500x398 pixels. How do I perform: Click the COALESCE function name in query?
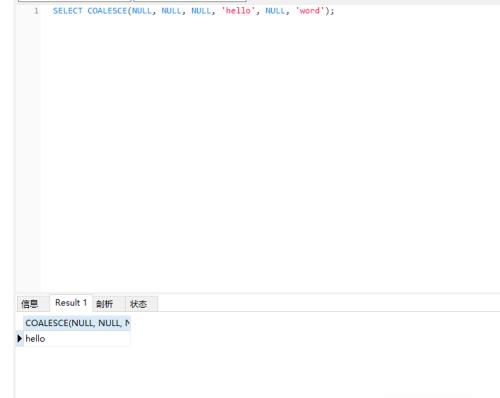pyautogui.click(x=107, y=11)
